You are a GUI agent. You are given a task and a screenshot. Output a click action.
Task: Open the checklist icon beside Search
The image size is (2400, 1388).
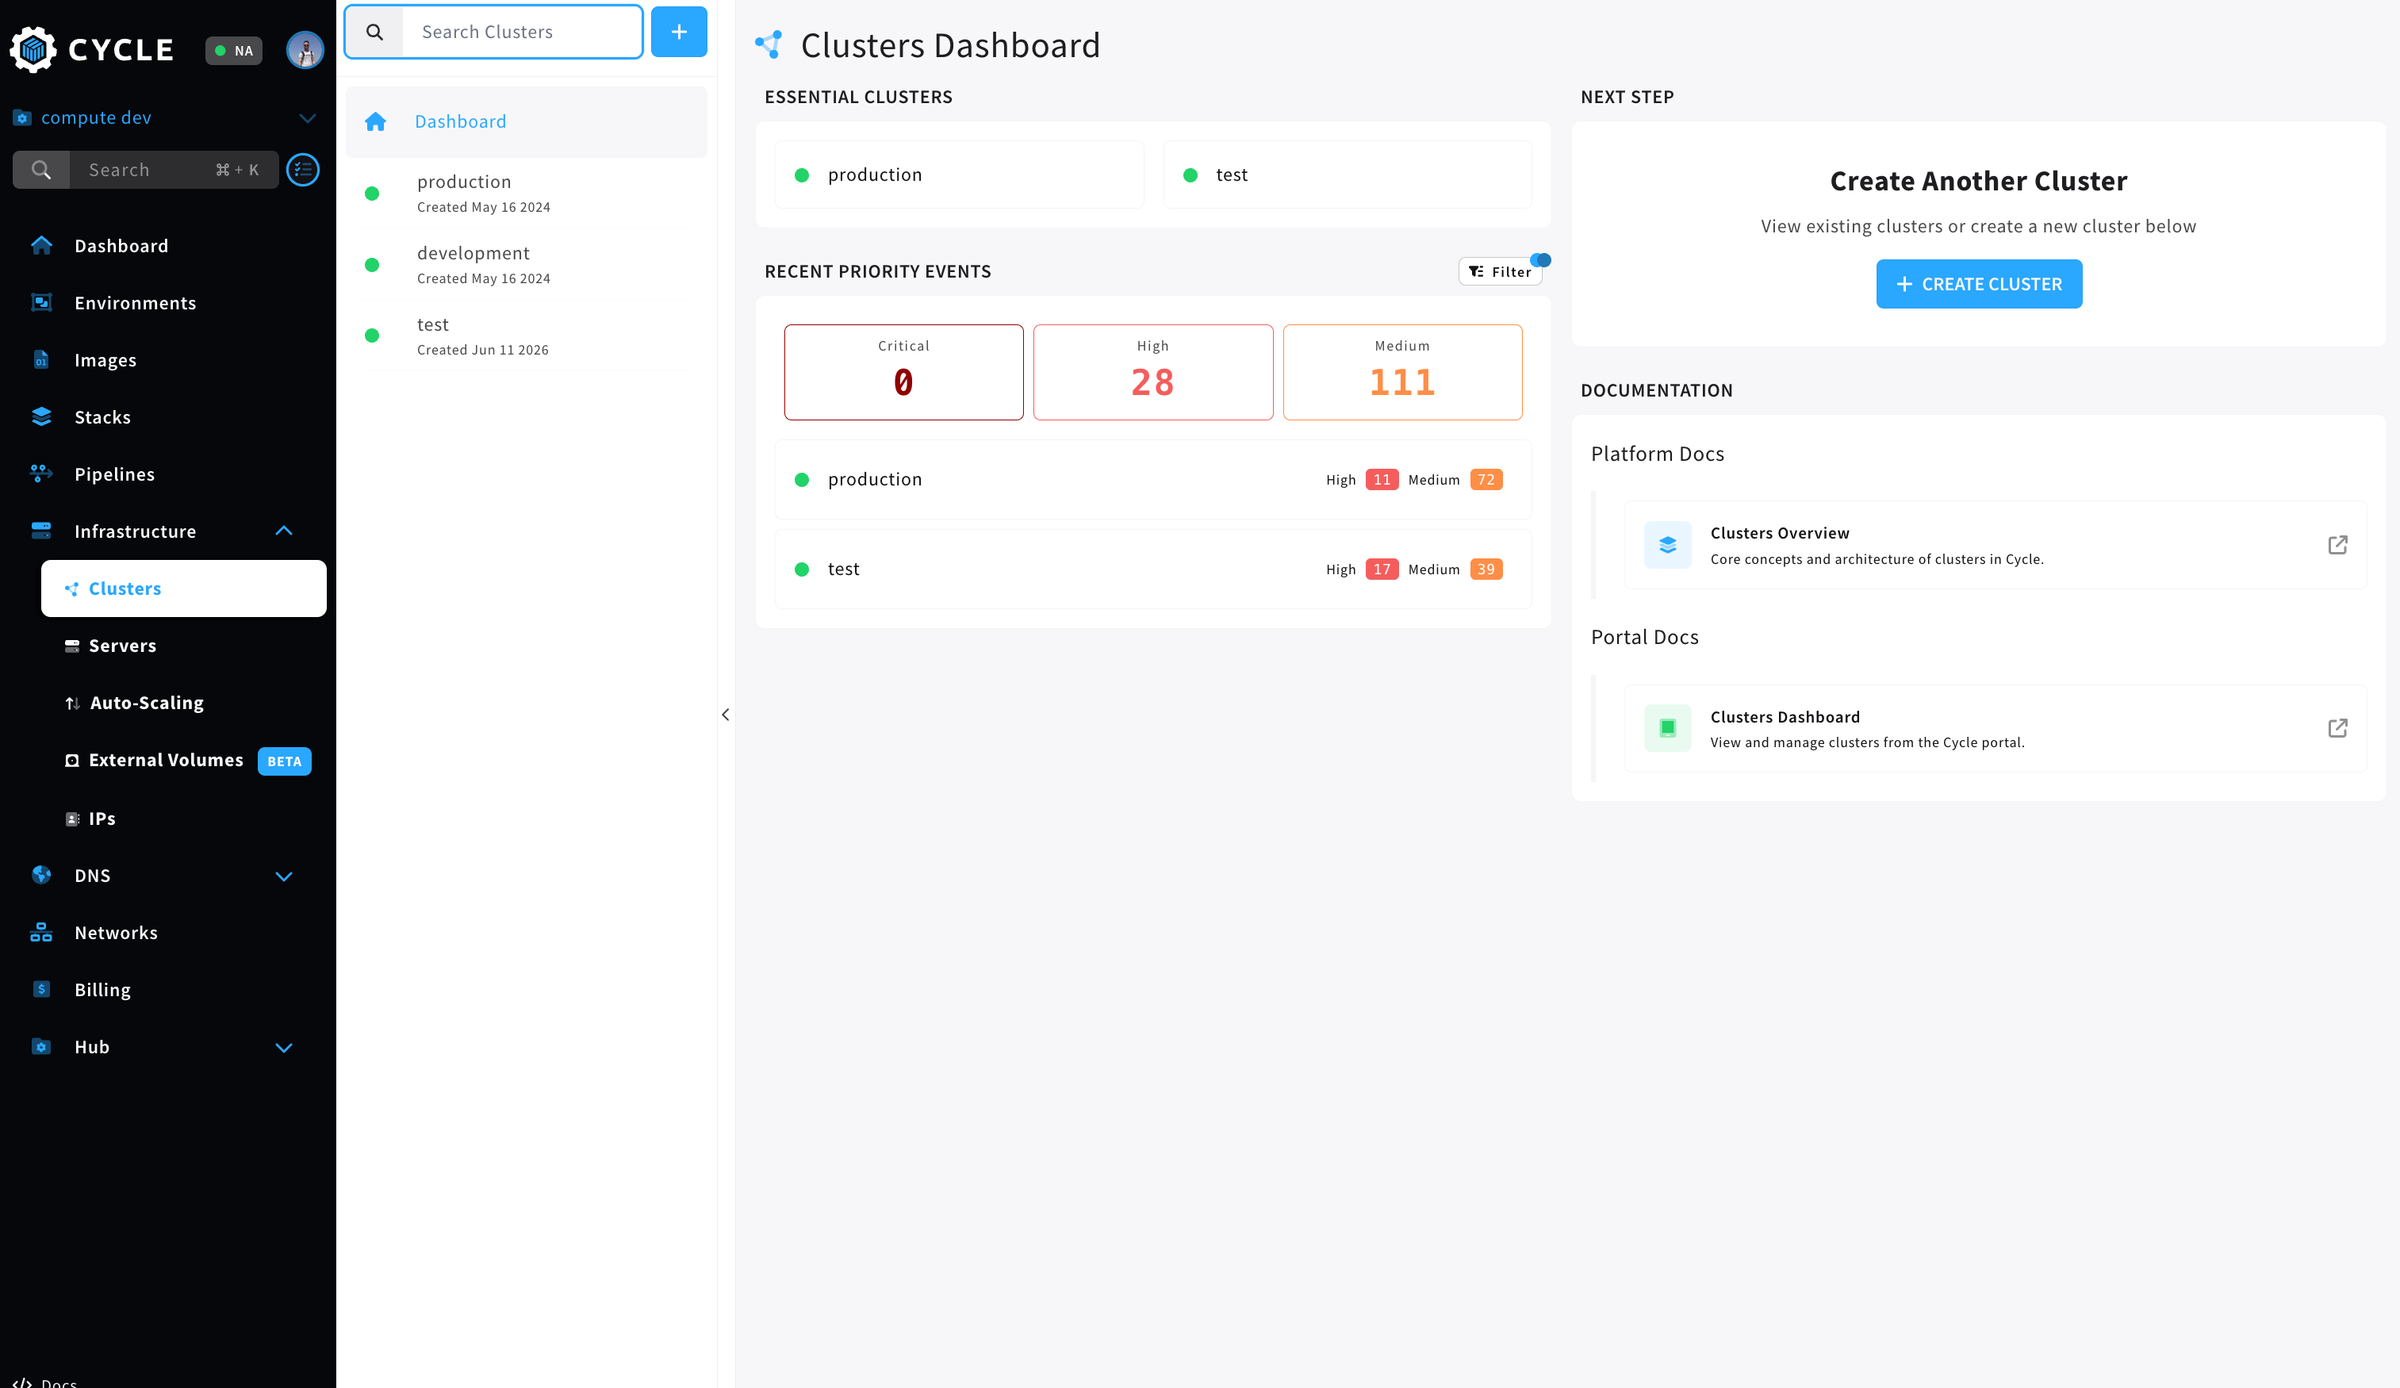(303, 170)
